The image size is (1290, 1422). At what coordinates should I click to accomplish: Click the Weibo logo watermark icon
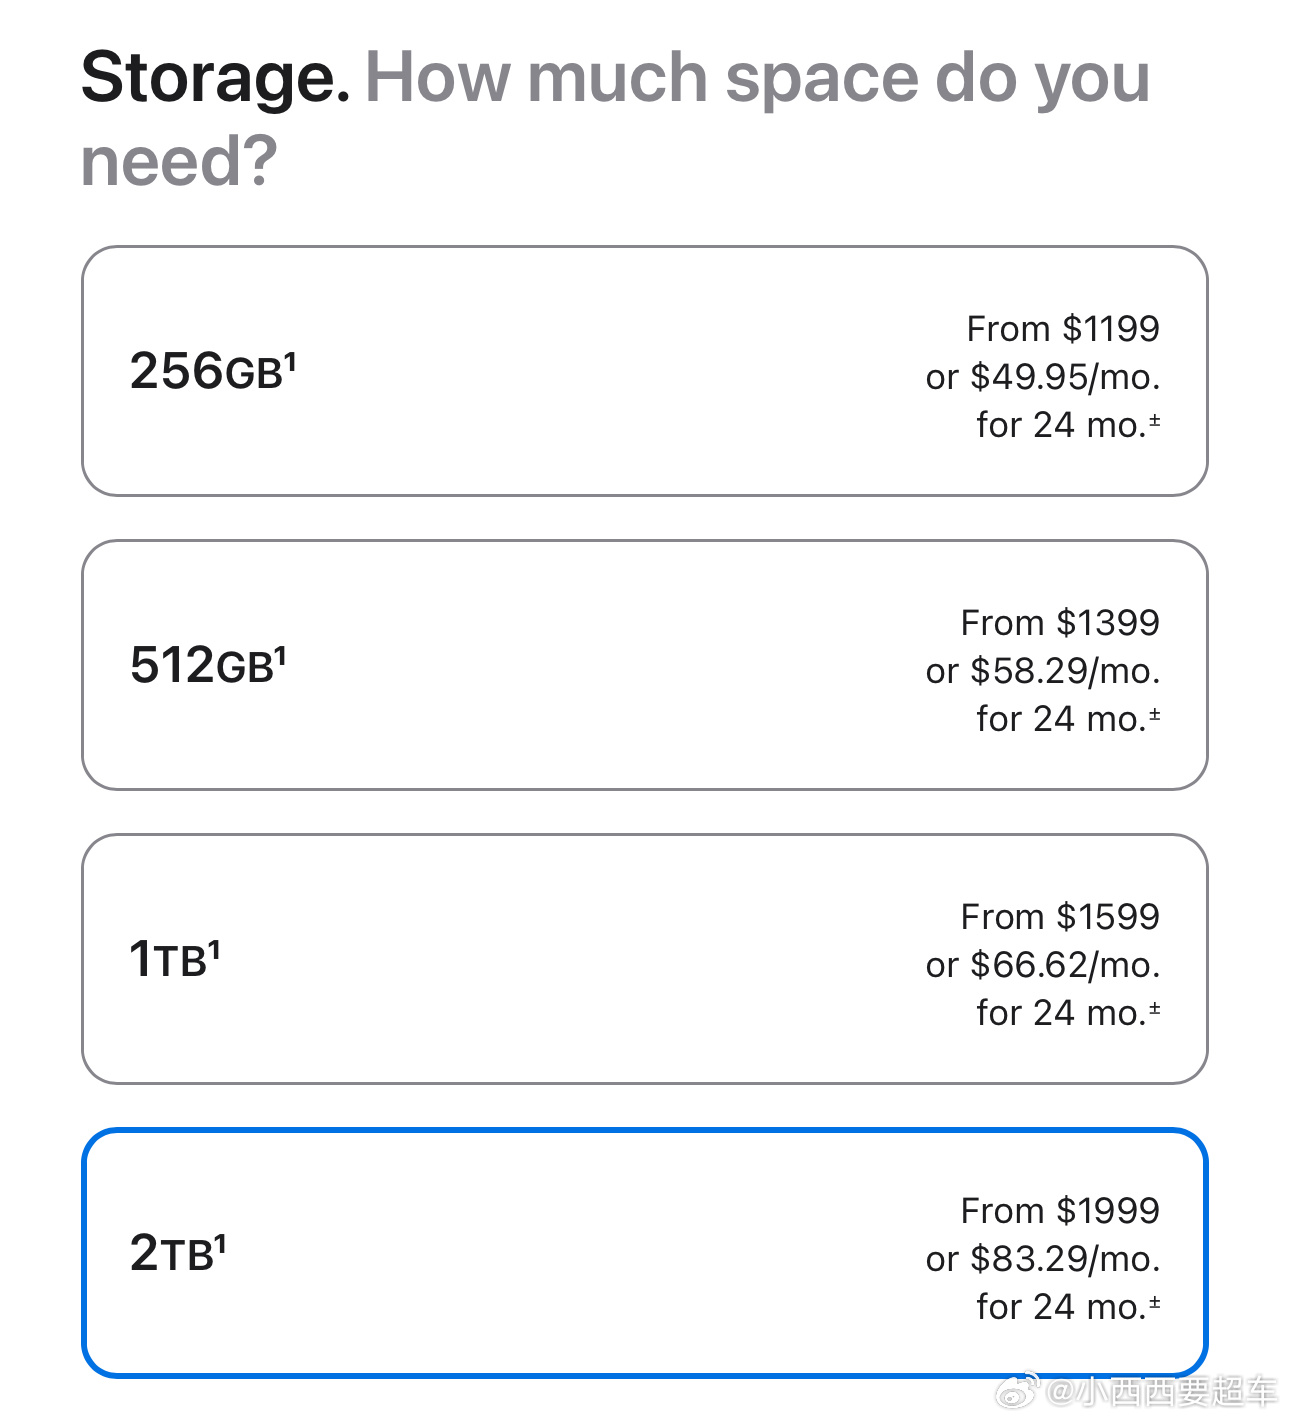(1018, 1390)
